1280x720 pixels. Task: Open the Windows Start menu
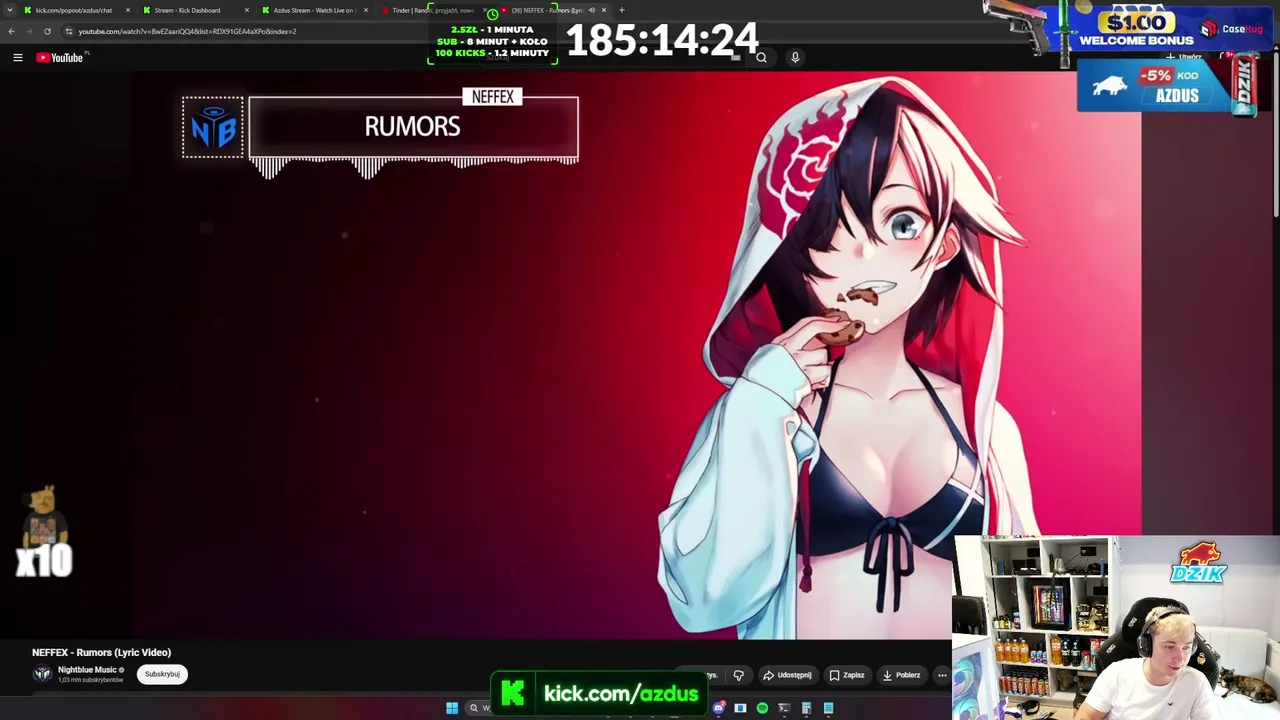pos(452,708)
